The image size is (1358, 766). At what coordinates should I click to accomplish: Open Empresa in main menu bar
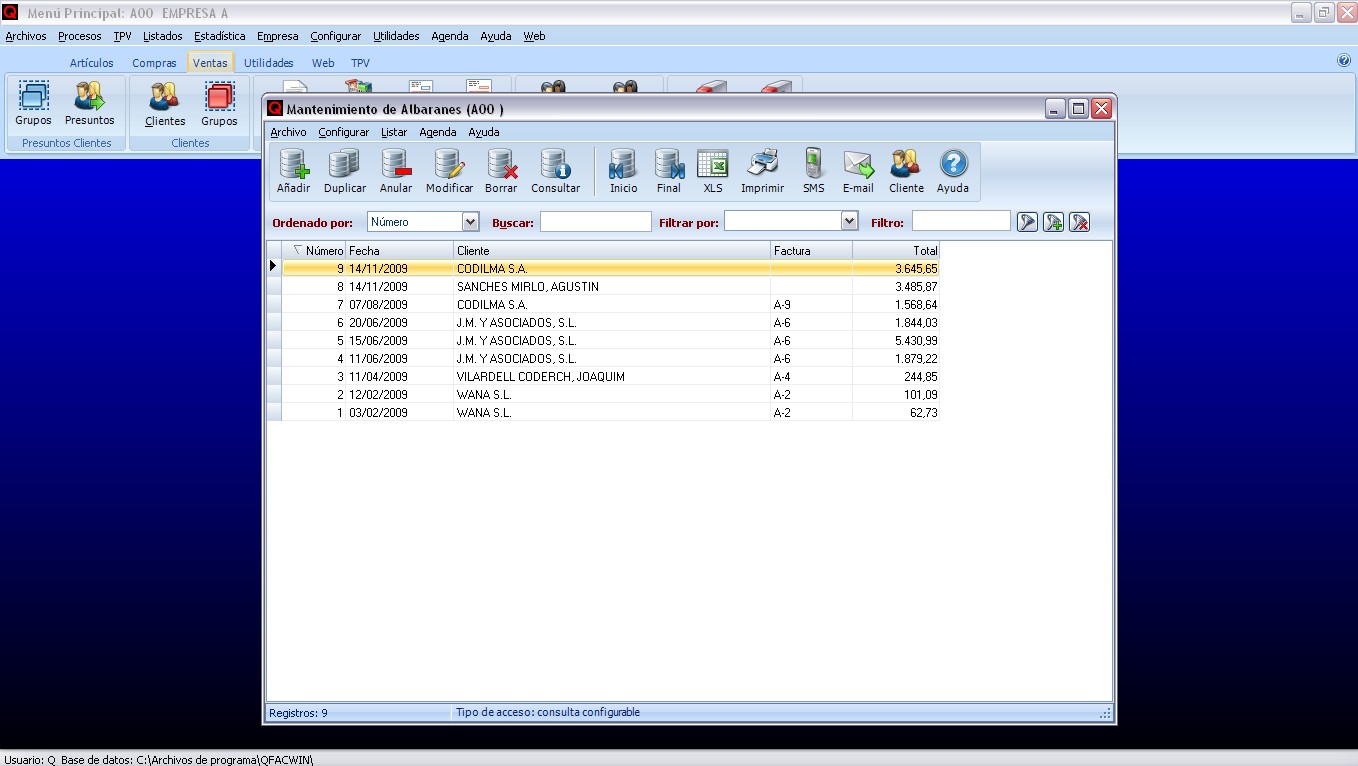(278, 36)
